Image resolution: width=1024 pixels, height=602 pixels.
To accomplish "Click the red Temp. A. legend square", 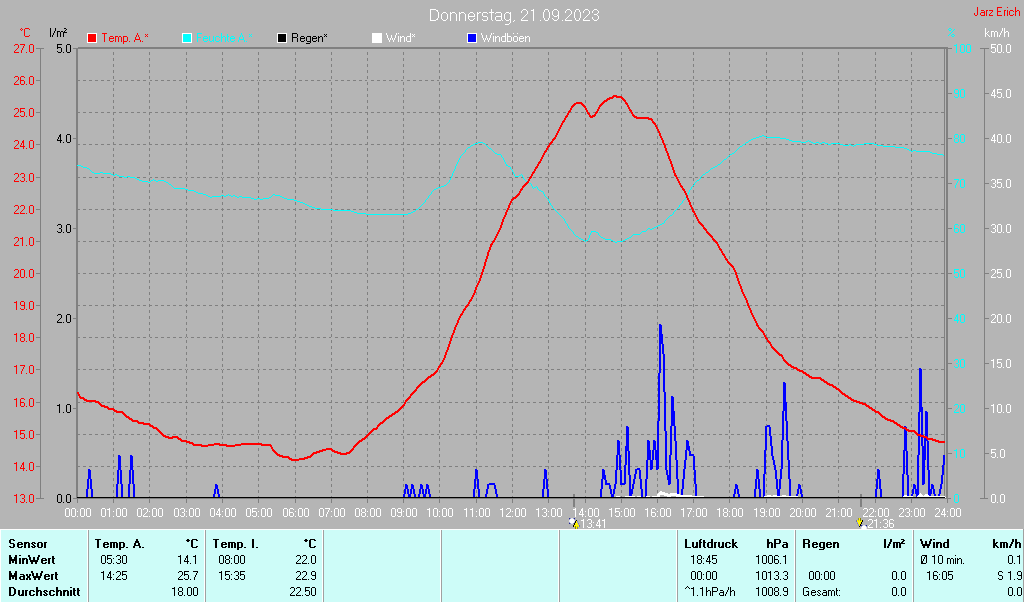I will [x=93, y=38].
